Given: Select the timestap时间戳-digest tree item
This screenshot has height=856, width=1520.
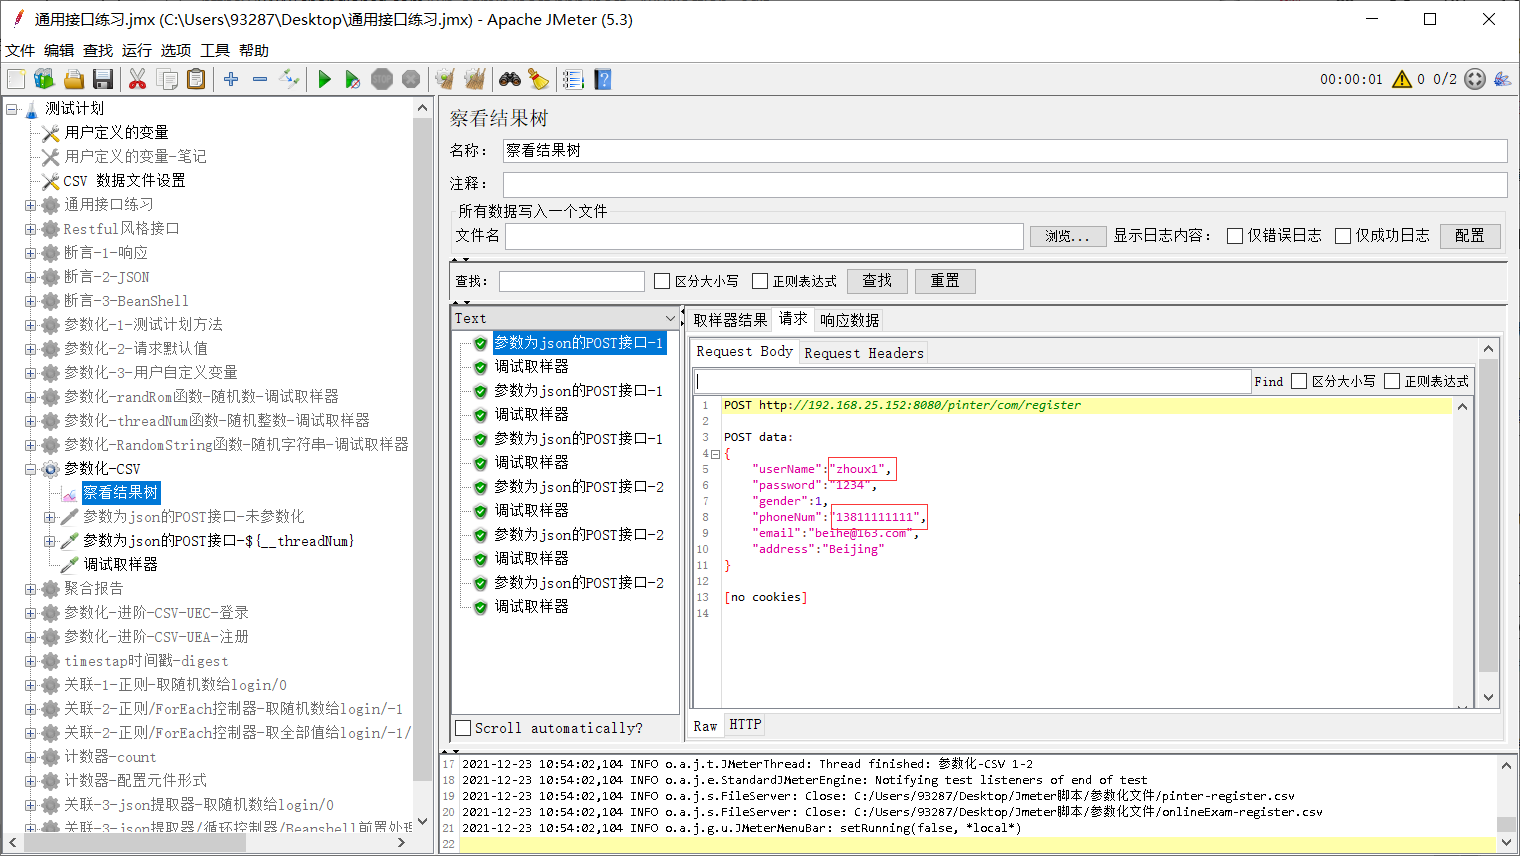Looking at the screenshot, I should coord(146,661).
